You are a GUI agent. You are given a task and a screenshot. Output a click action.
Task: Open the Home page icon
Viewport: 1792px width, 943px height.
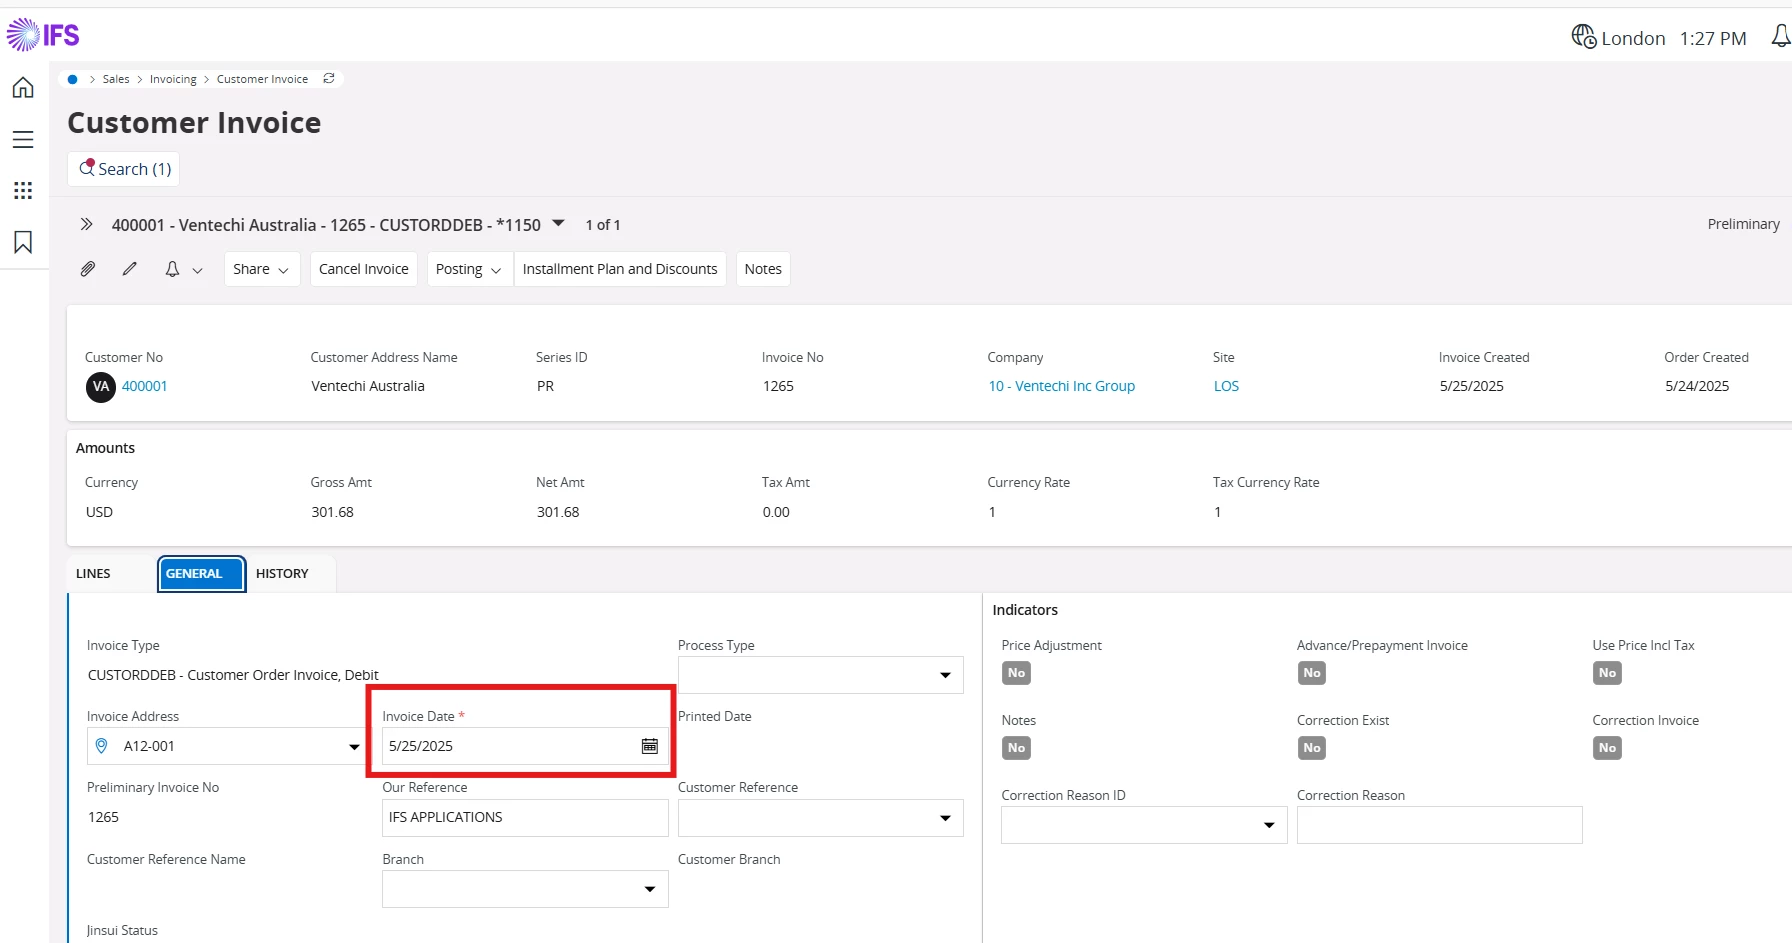[x=23, y=88]
